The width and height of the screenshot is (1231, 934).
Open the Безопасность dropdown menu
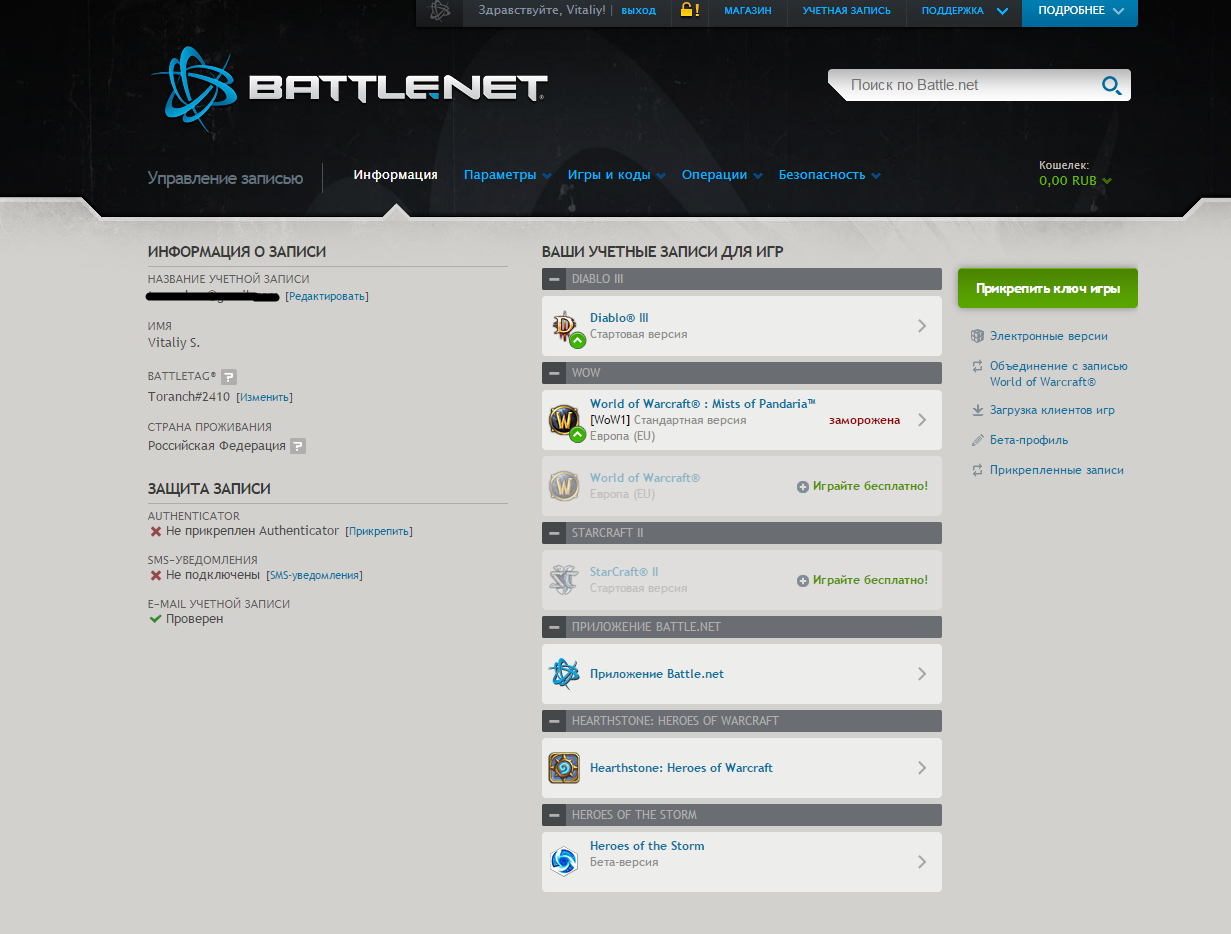coord(830,175)
